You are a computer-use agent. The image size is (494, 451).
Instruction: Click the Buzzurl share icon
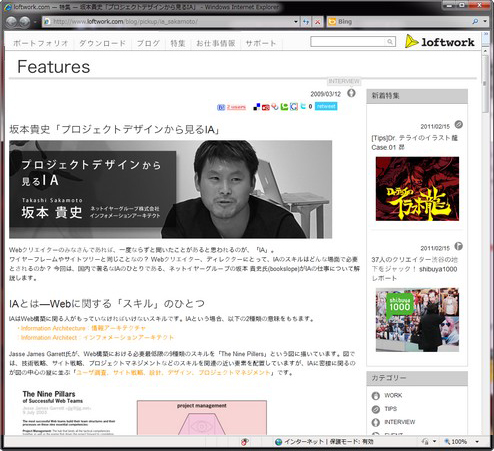(x=275, y=107)
